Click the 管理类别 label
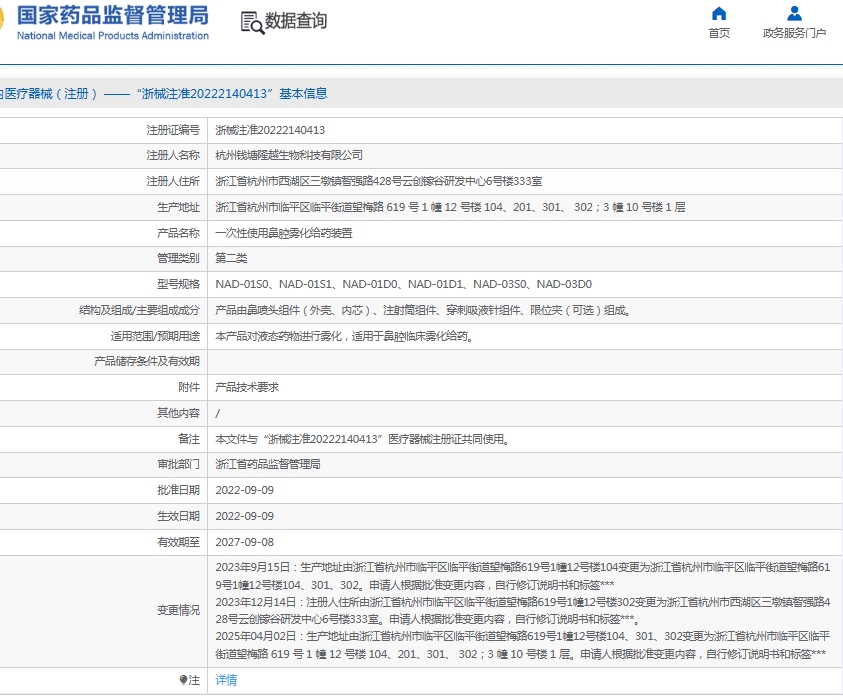This screenshot has height=700, width=843. tap(178, 258)
